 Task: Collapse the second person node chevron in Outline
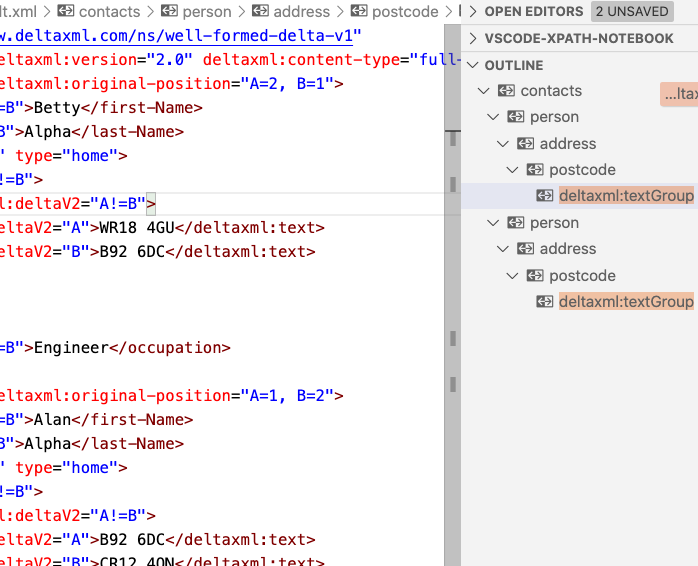[x=494, y=223]
